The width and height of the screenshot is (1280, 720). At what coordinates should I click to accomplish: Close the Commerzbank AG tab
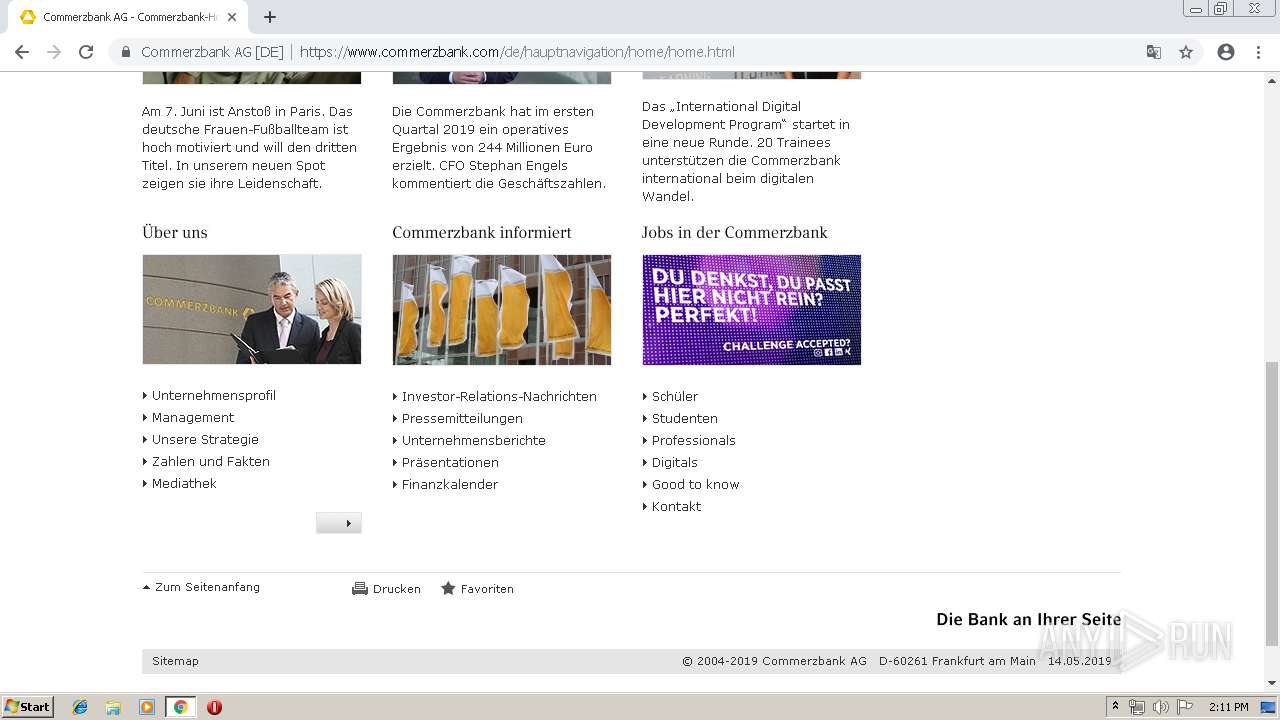pos(233,17)
